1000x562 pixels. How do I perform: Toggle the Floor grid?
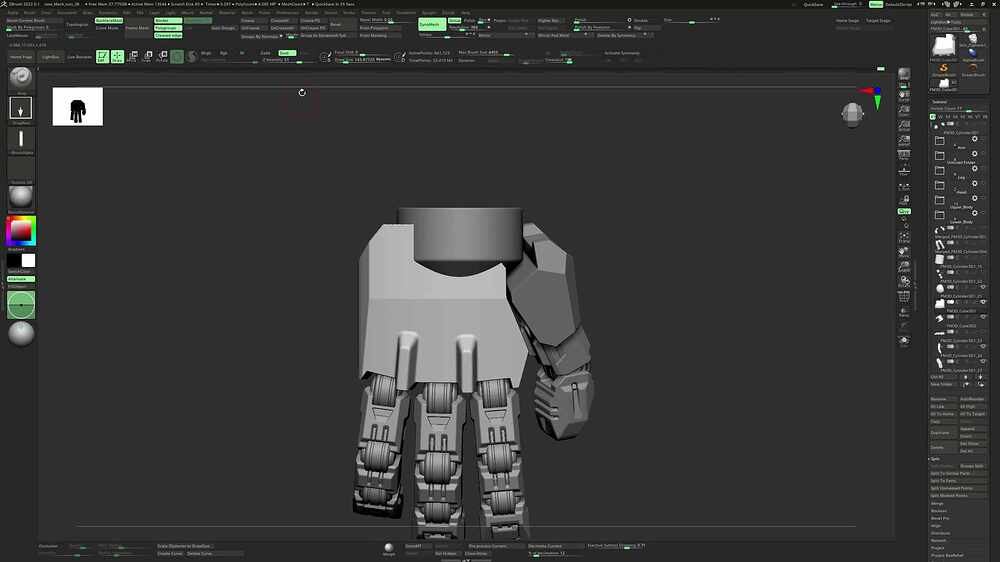(x=904, y=170)
